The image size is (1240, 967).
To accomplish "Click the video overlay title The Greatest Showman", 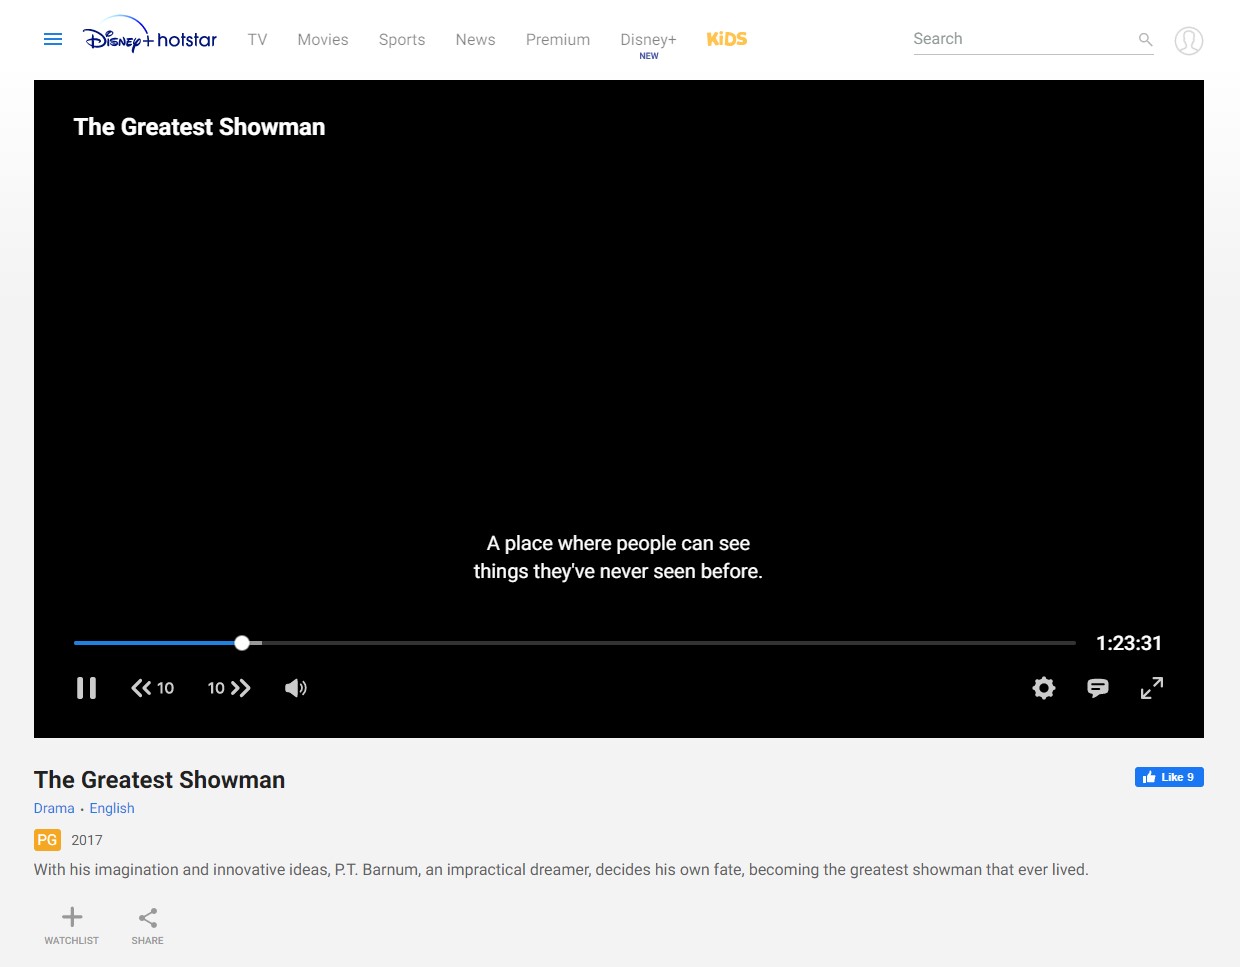I will click(x=199, y=127).
